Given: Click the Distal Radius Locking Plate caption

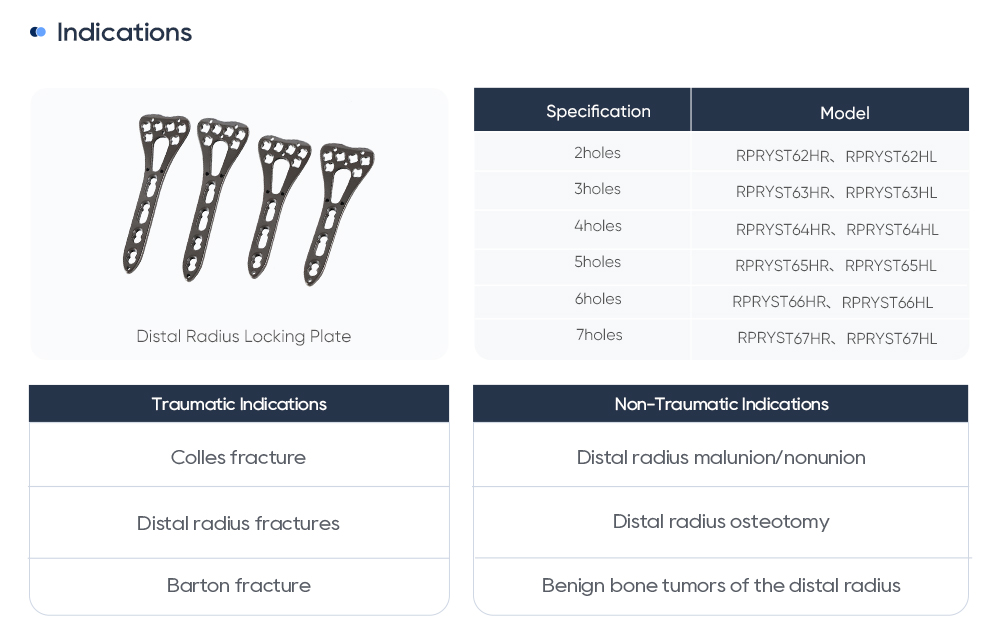Looking at the screenshot, I should (x=243, y=336).
